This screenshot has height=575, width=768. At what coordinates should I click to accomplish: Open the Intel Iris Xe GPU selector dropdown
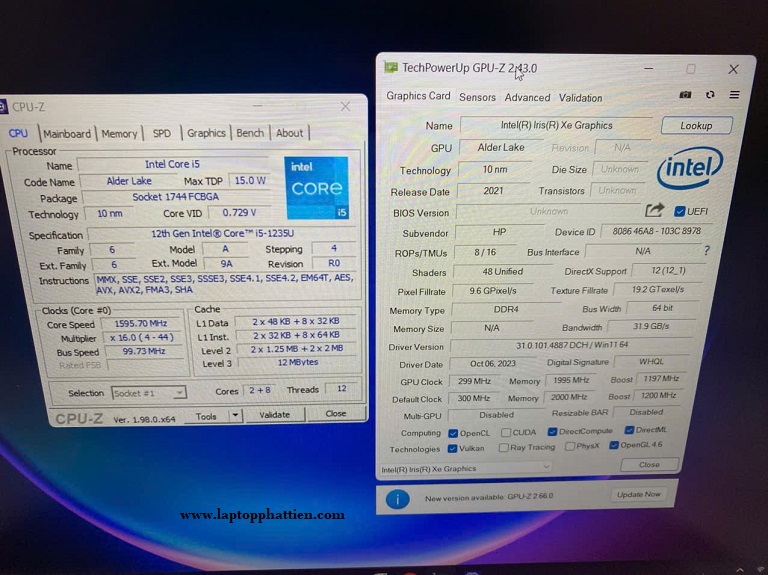465,469
